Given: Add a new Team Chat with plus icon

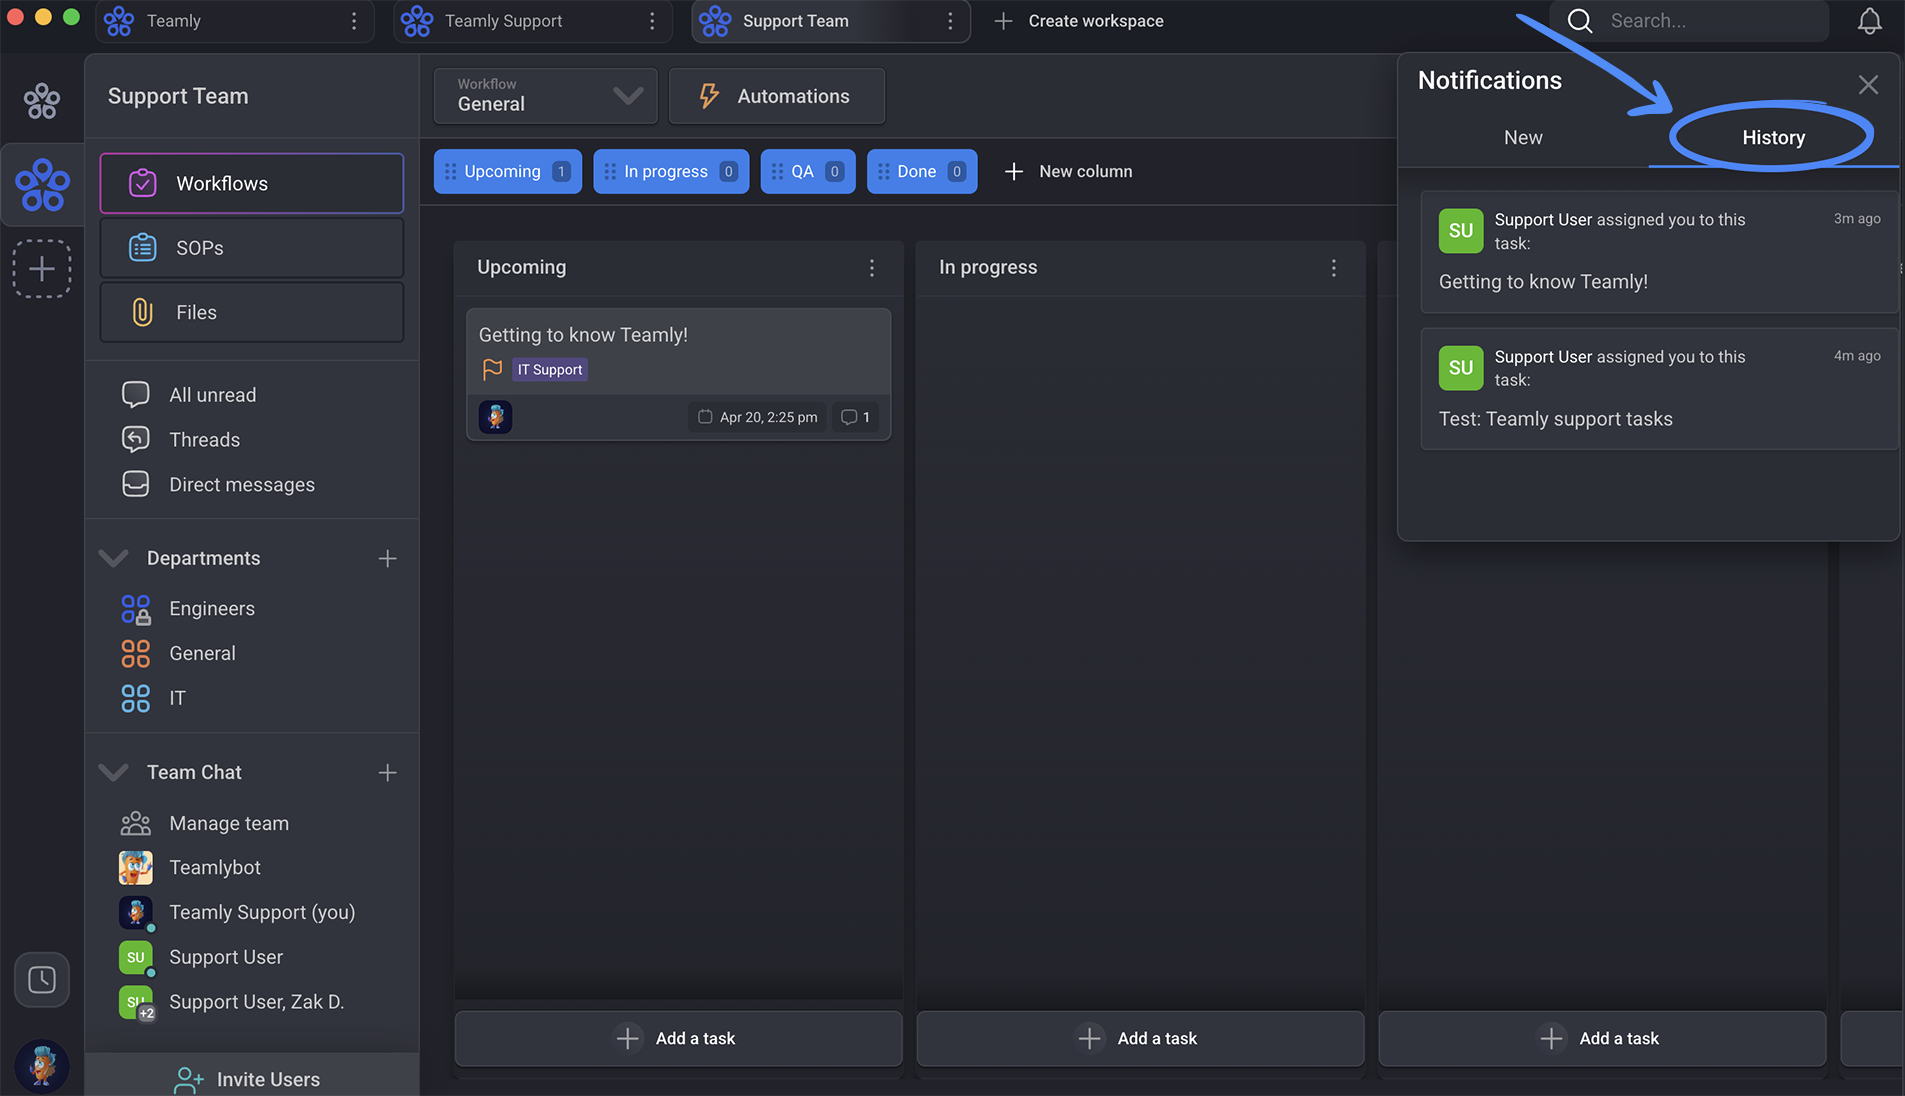Looking at the screenshot, I should [x=388, y=772].
